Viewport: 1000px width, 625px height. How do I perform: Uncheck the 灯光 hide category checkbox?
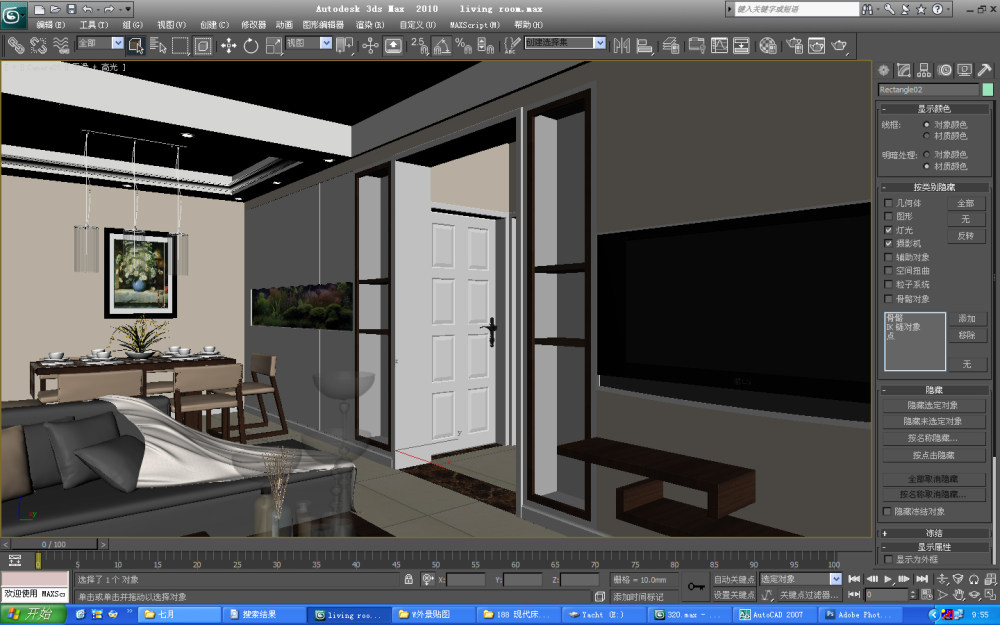[888, 230]
